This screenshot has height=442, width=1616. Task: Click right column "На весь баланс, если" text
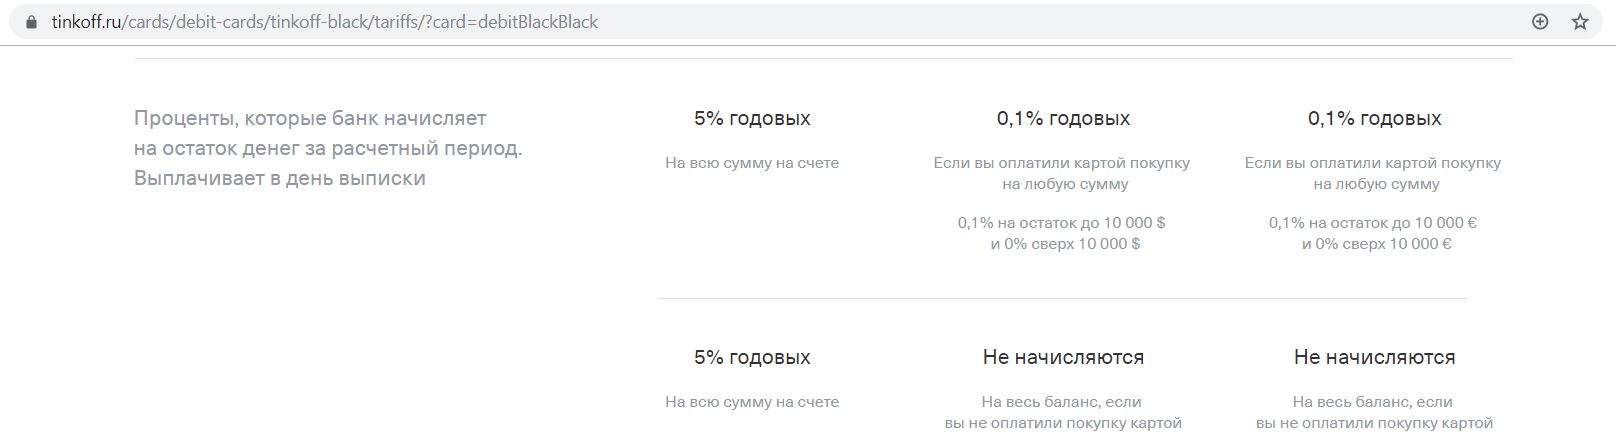(1372, 402)
